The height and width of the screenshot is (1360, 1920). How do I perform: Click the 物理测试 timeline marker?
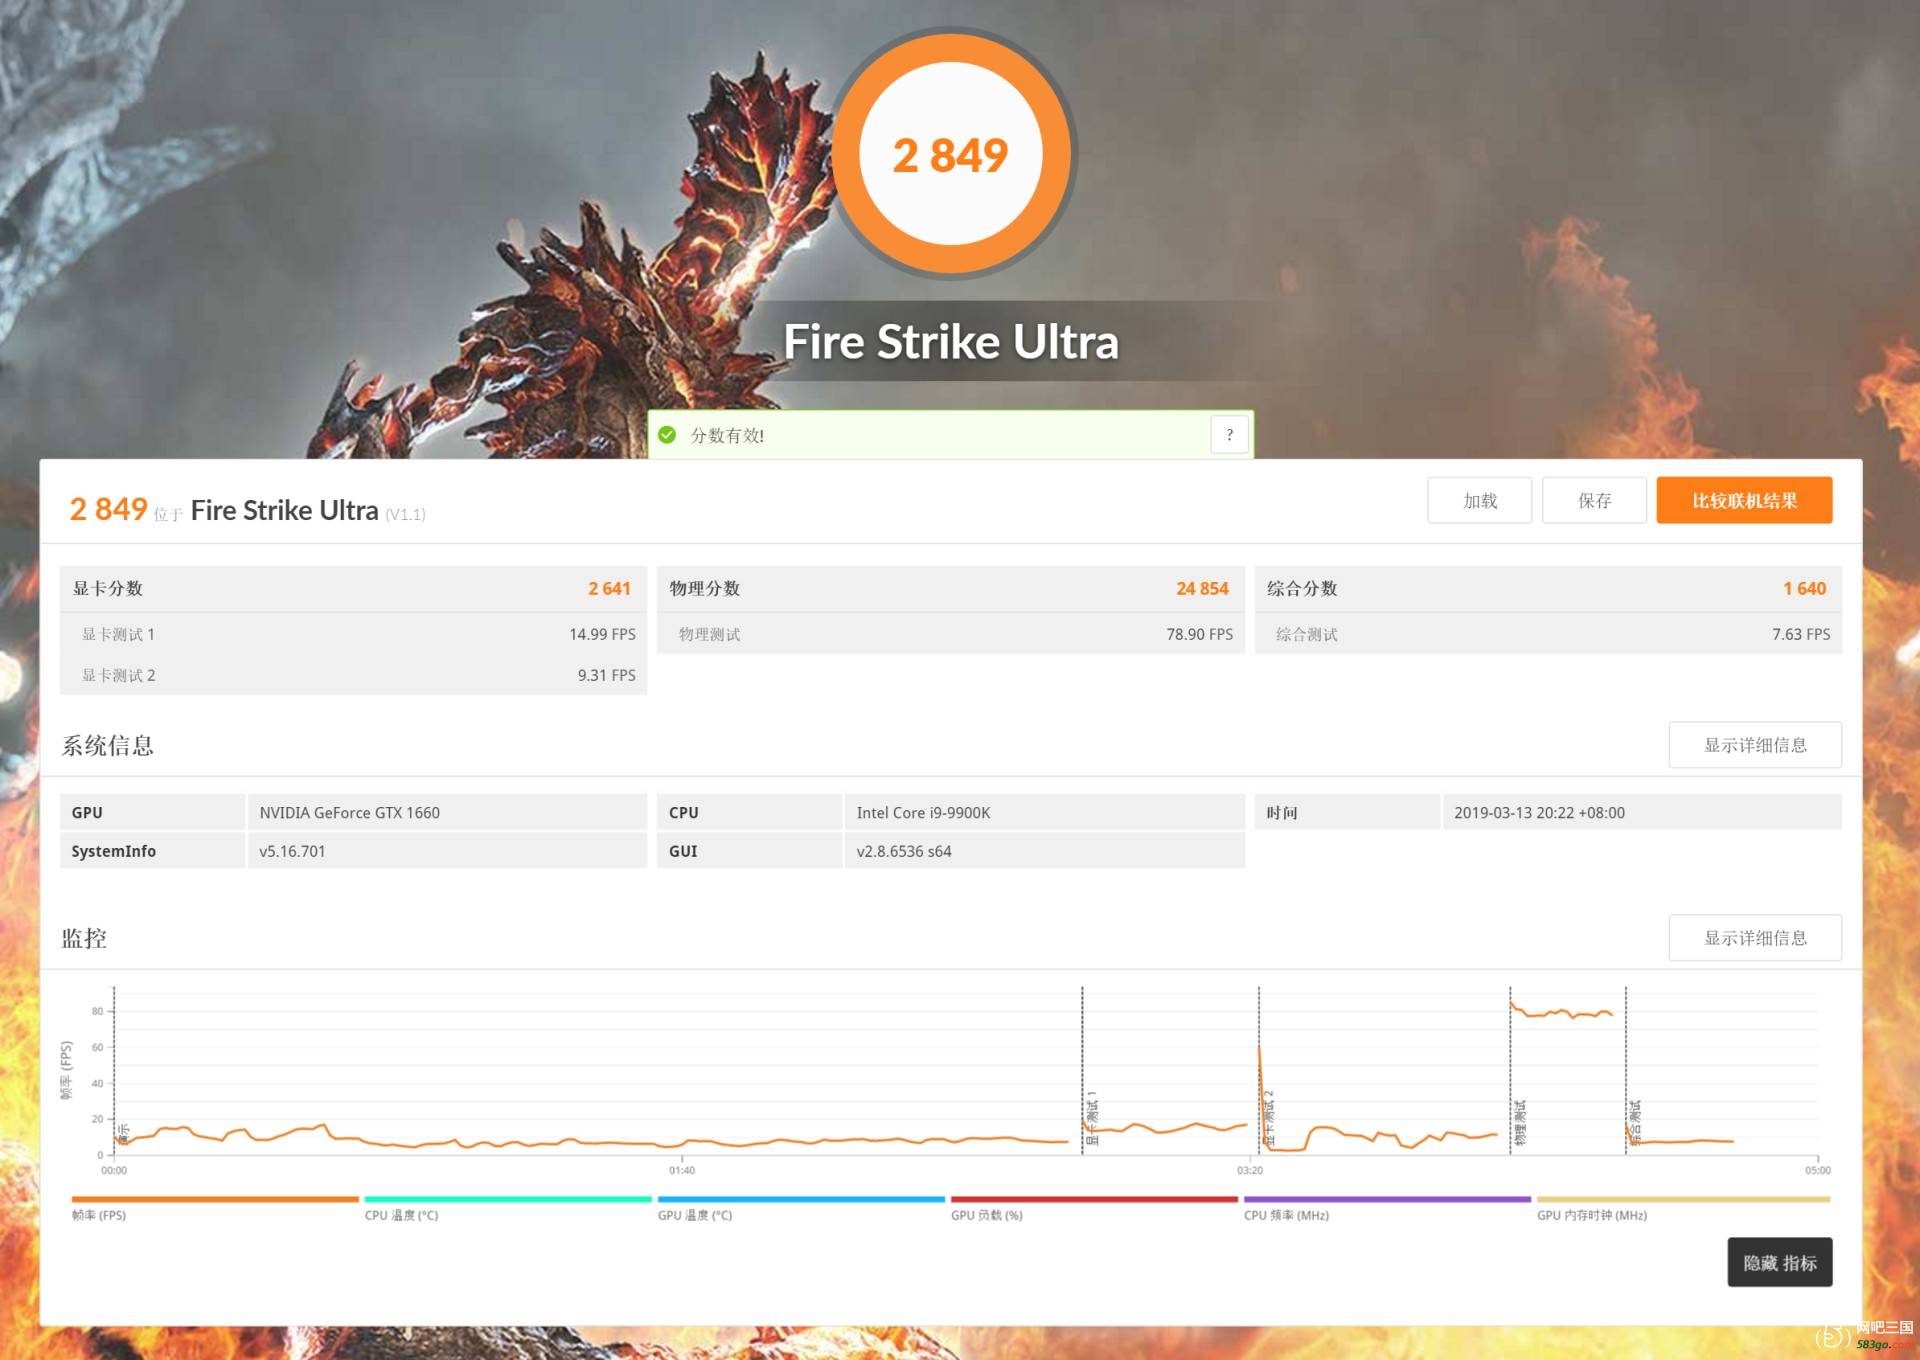pyautogui.click(x=1520, y=1122)
